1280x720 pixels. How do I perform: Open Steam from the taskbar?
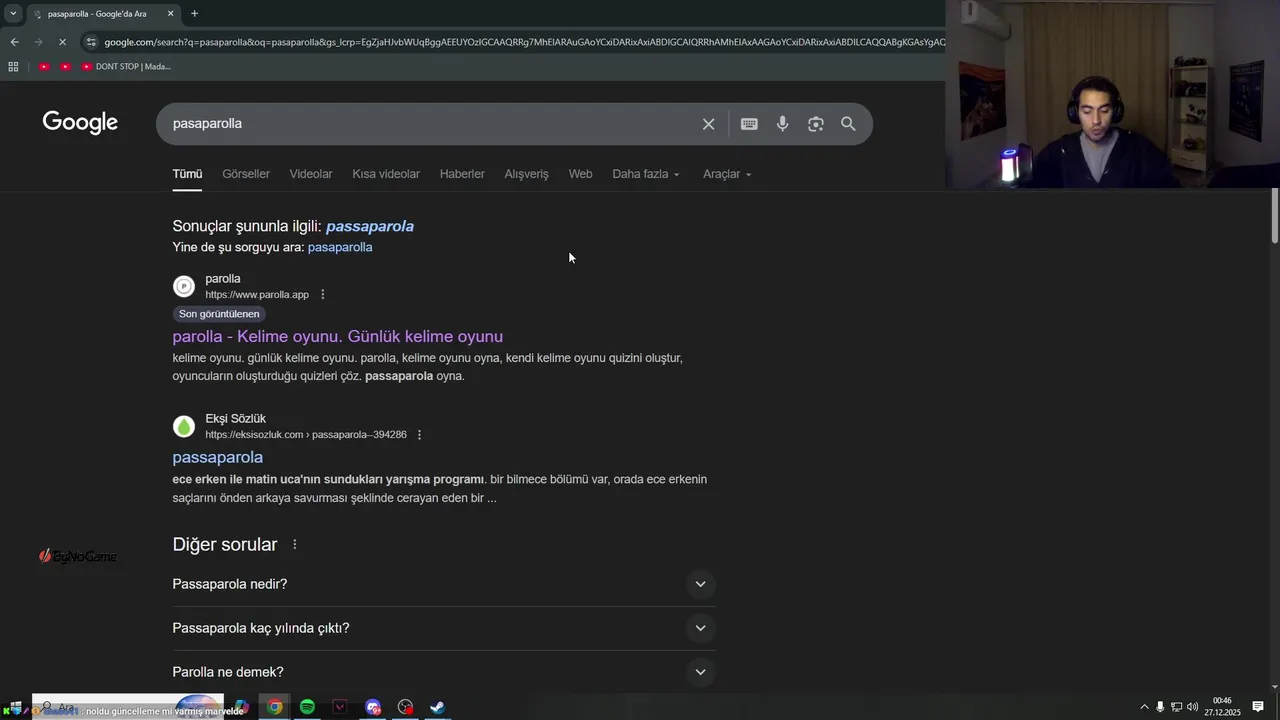coord(437,707)
